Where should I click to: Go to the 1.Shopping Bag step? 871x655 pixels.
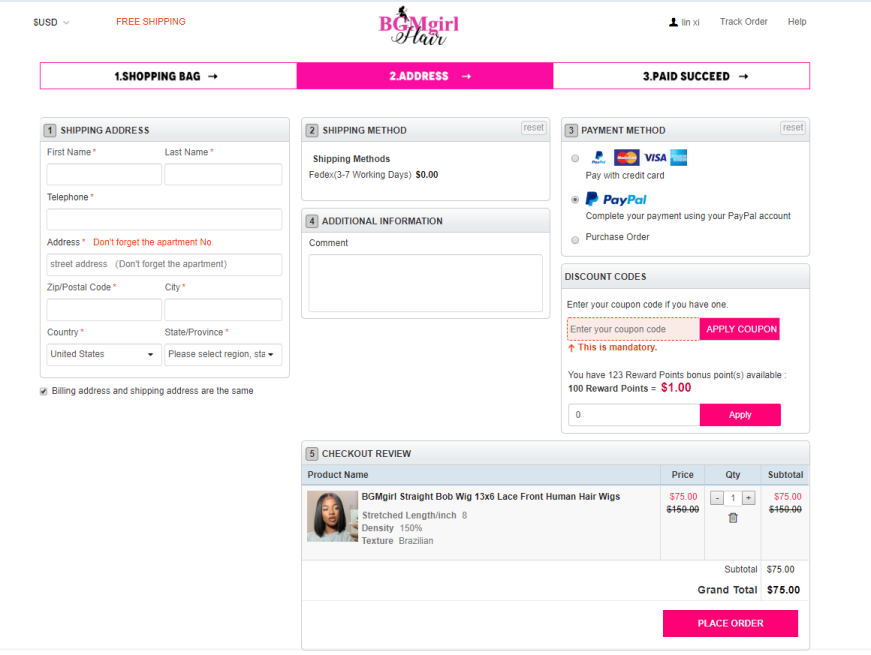(168, 76)
